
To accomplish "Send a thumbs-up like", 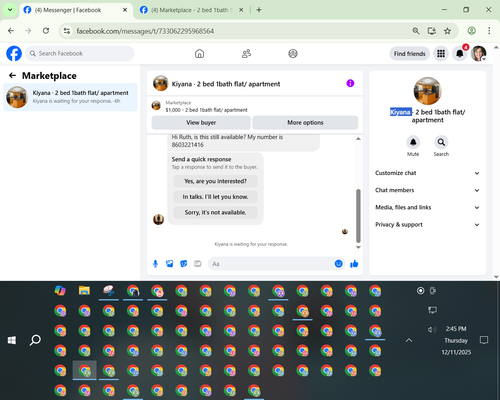I will pyautogui.click(x=354, y=264).
